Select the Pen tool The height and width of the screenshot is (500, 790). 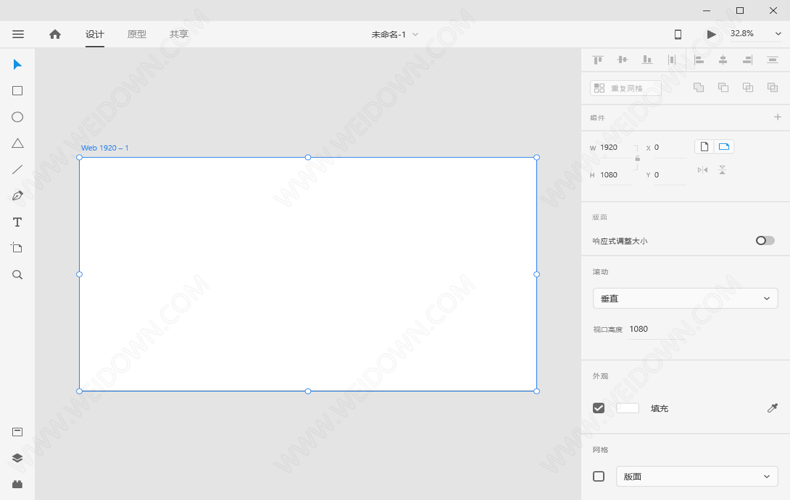click(18, 196)
